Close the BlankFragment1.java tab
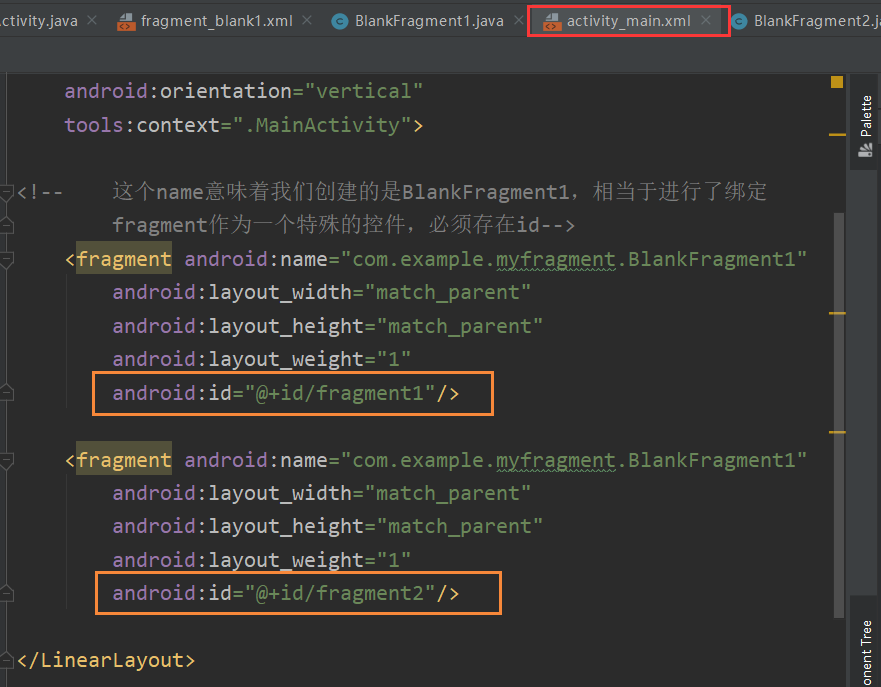 click(x=518, y=20)
